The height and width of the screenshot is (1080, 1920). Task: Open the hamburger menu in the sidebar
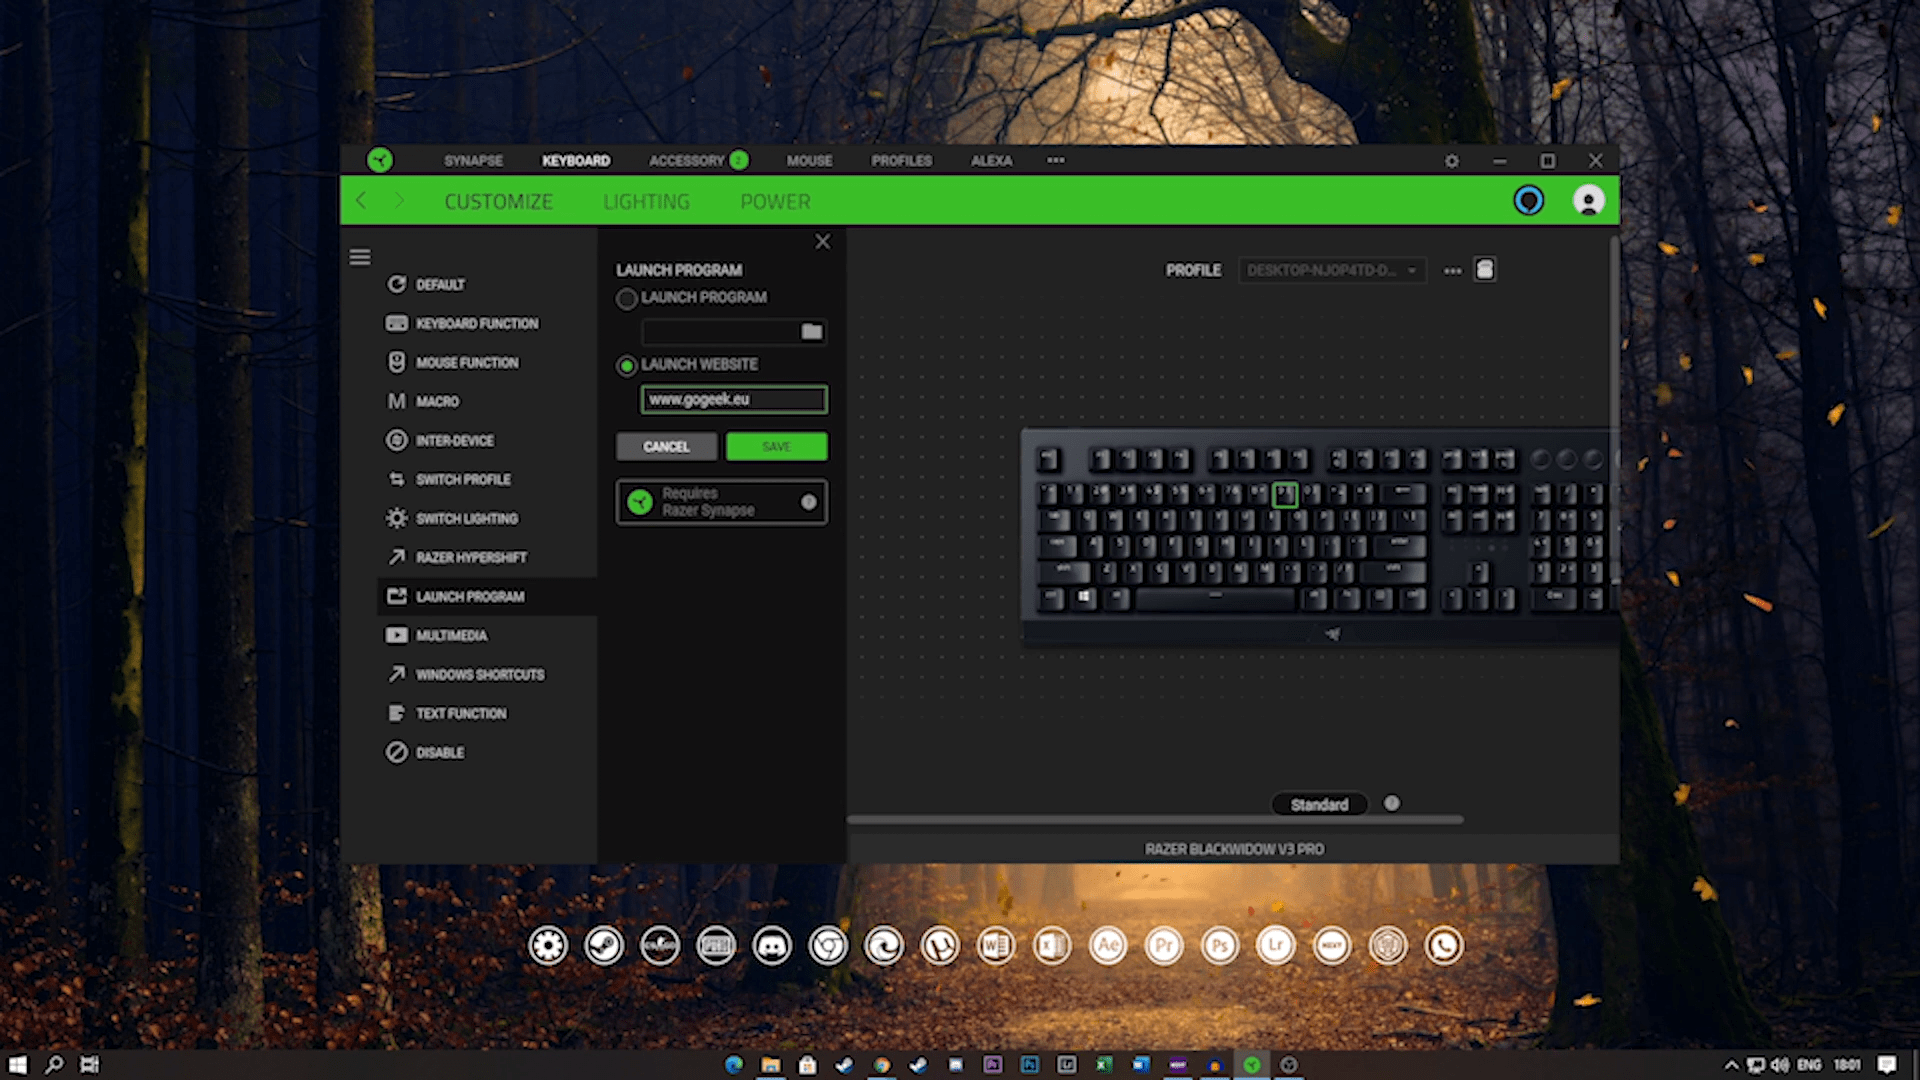(x=360, y=258)
